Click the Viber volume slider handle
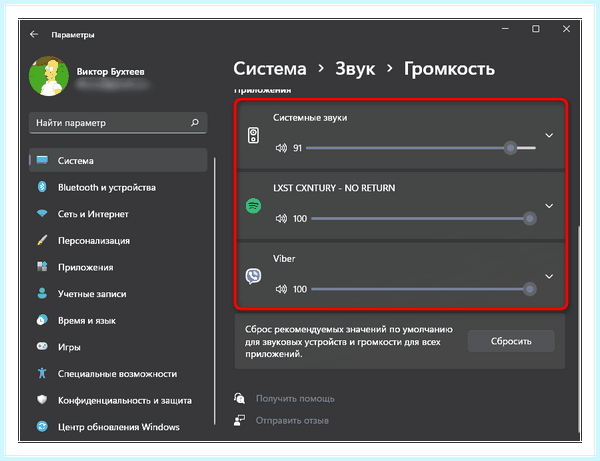The height and width of the screenshot is (461, 600). (x=530, y=289)
